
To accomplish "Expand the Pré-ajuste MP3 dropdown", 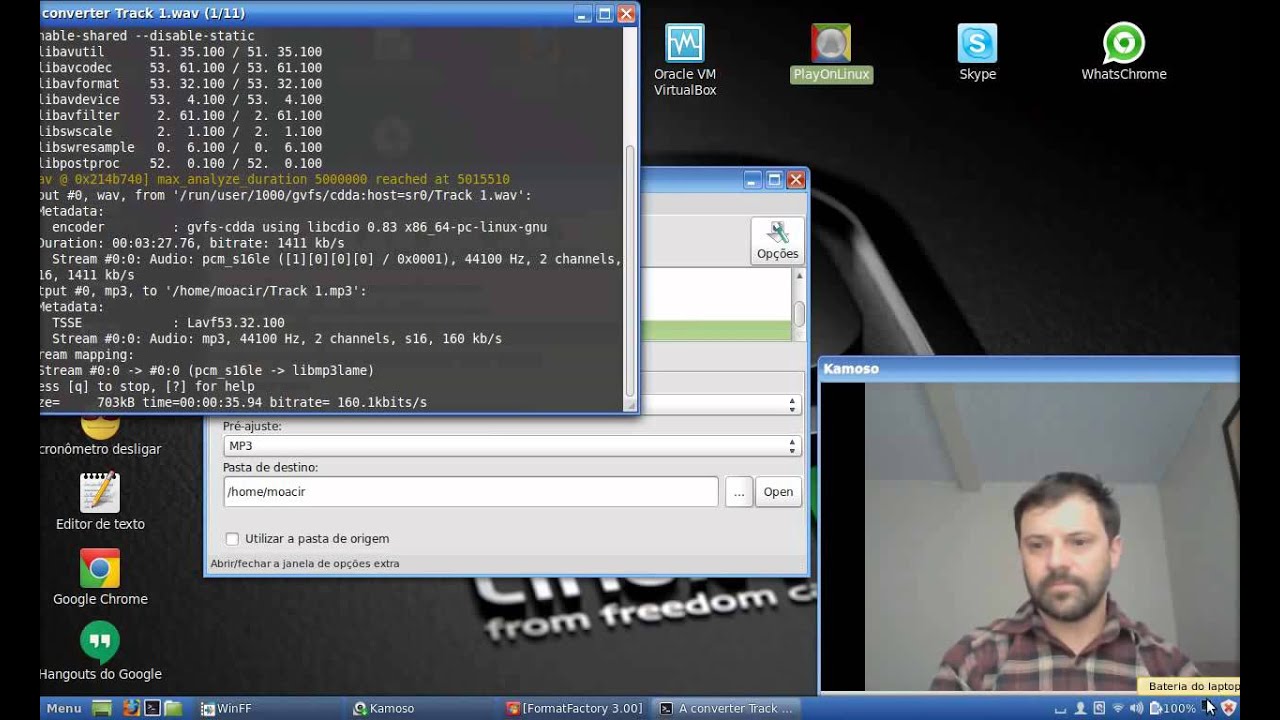I will (x=511, y=446).
